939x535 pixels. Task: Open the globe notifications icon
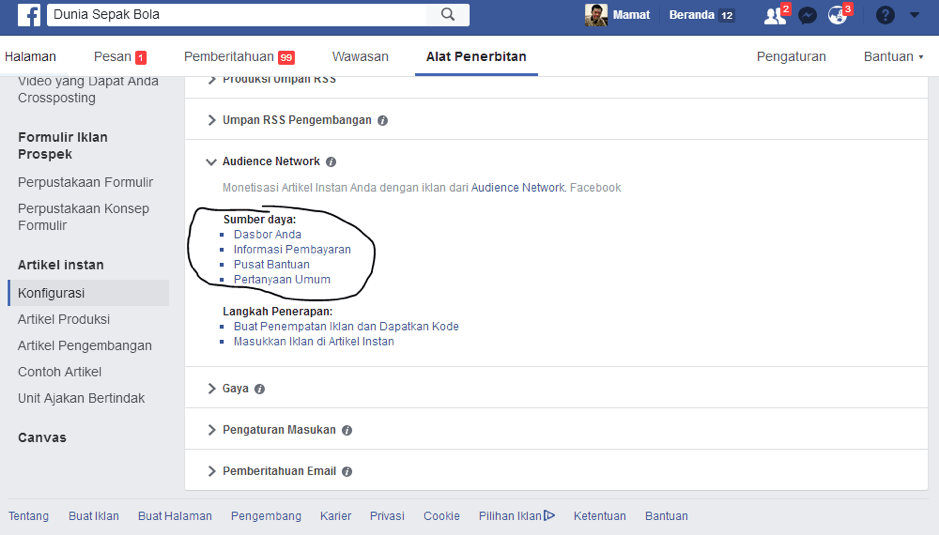(837, 15)
